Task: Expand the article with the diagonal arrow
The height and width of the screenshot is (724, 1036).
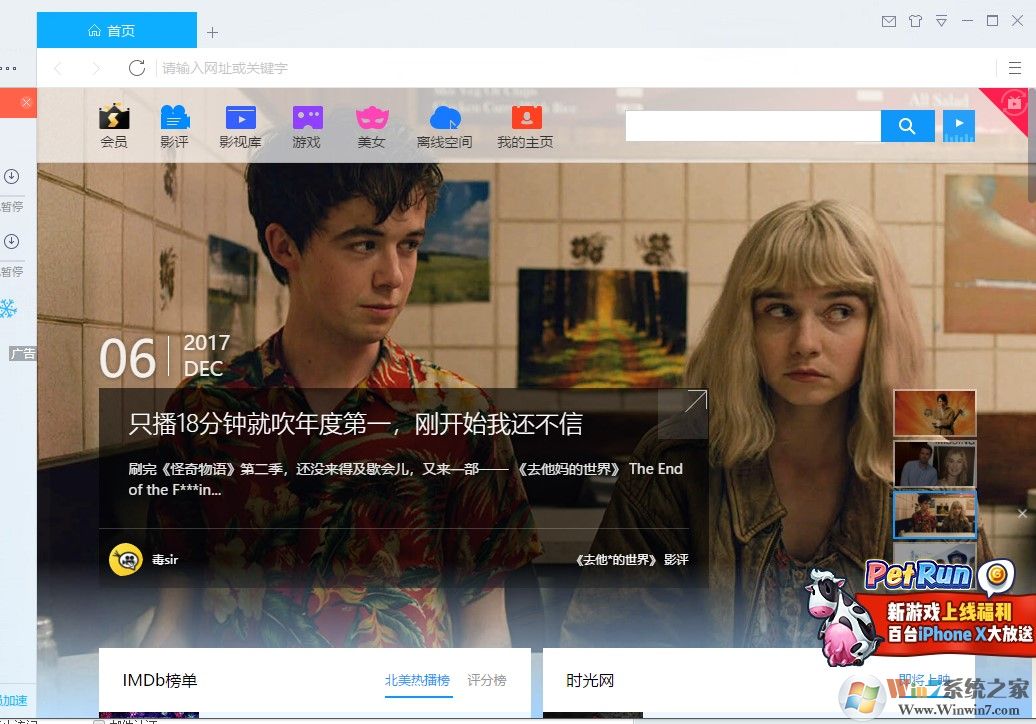Action: (x=695, y=401)
